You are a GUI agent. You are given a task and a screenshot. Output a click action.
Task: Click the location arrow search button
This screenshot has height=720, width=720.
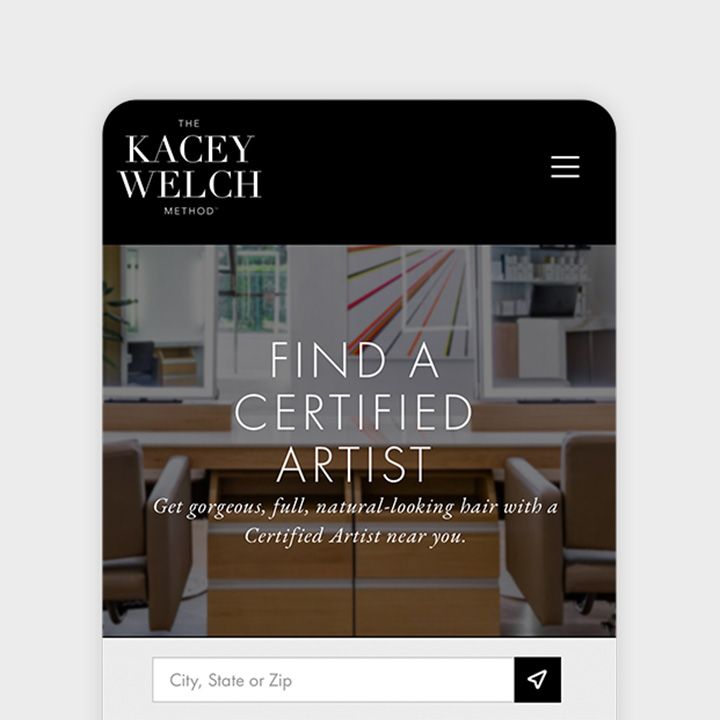(537, 680)
